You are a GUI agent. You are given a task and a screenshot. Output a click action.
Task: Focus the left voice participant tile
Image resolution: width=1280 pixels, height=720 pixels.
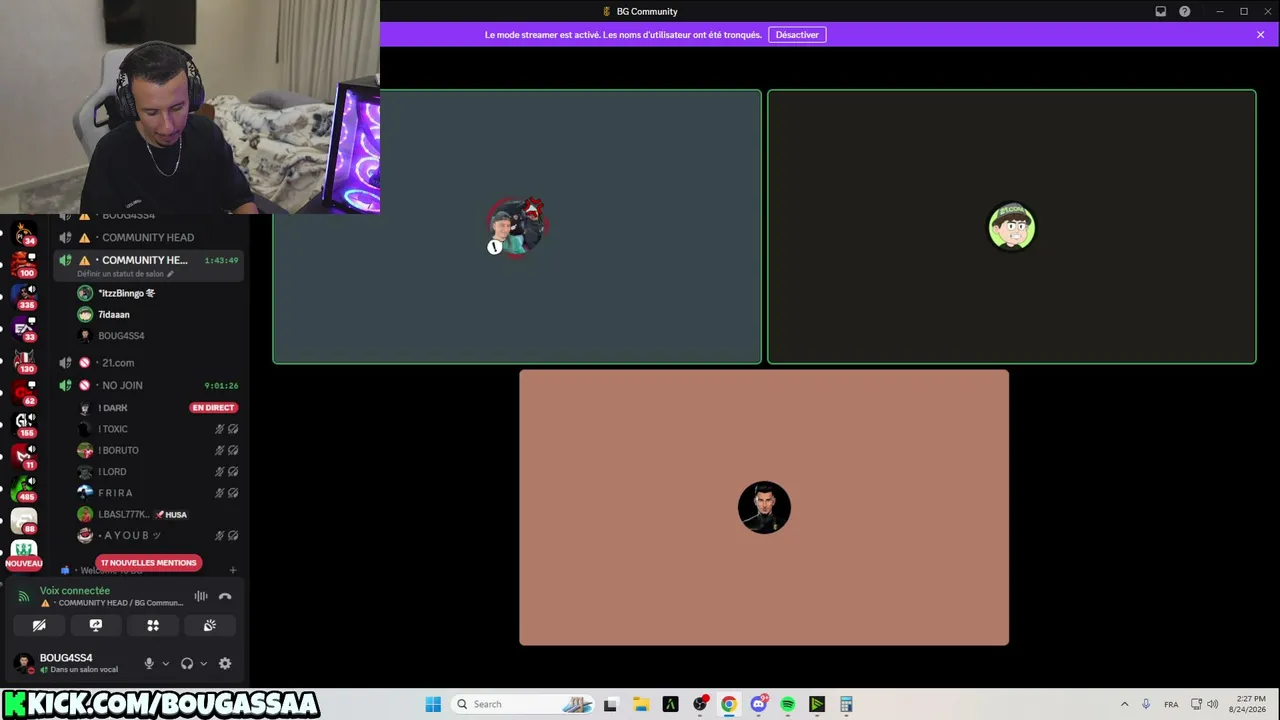point(517,227)
